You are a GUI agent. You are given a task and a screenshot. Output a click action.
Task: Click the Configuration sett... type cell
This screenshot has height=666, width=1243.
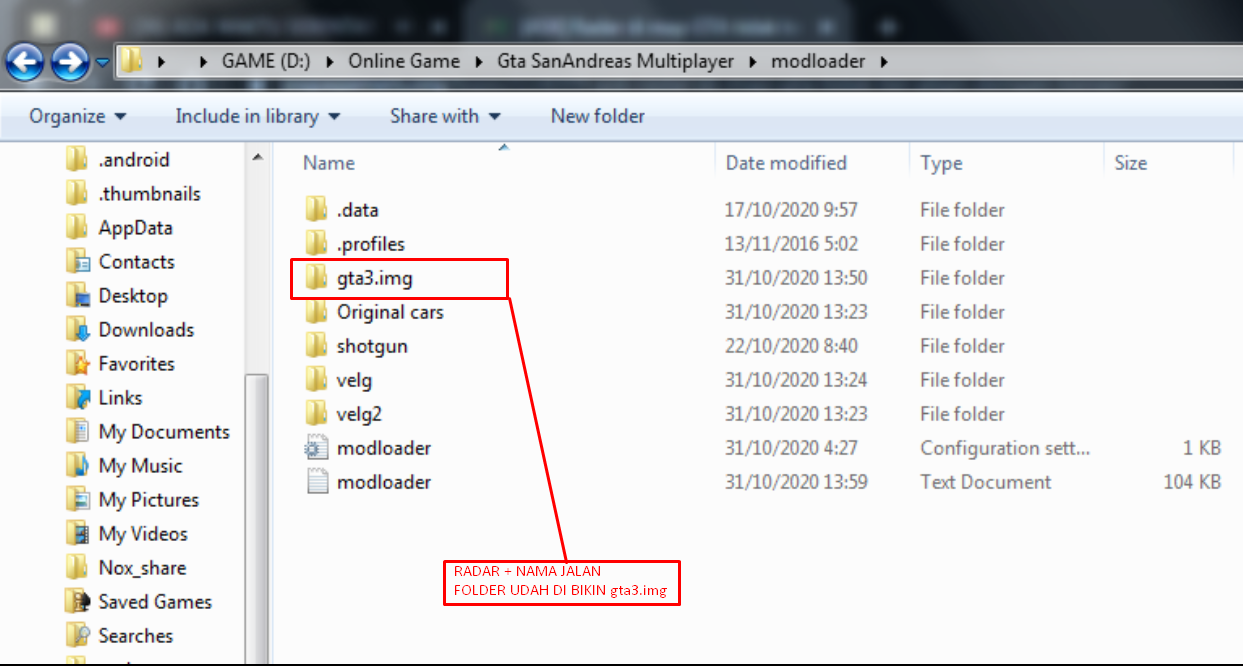(1005, 448)
